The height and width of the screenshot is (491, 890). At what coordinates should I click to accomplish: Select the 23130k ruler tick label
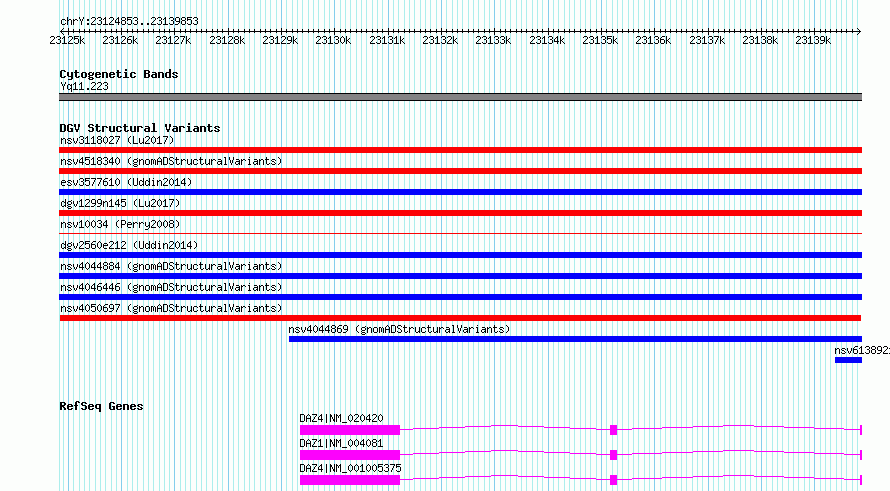333,40
